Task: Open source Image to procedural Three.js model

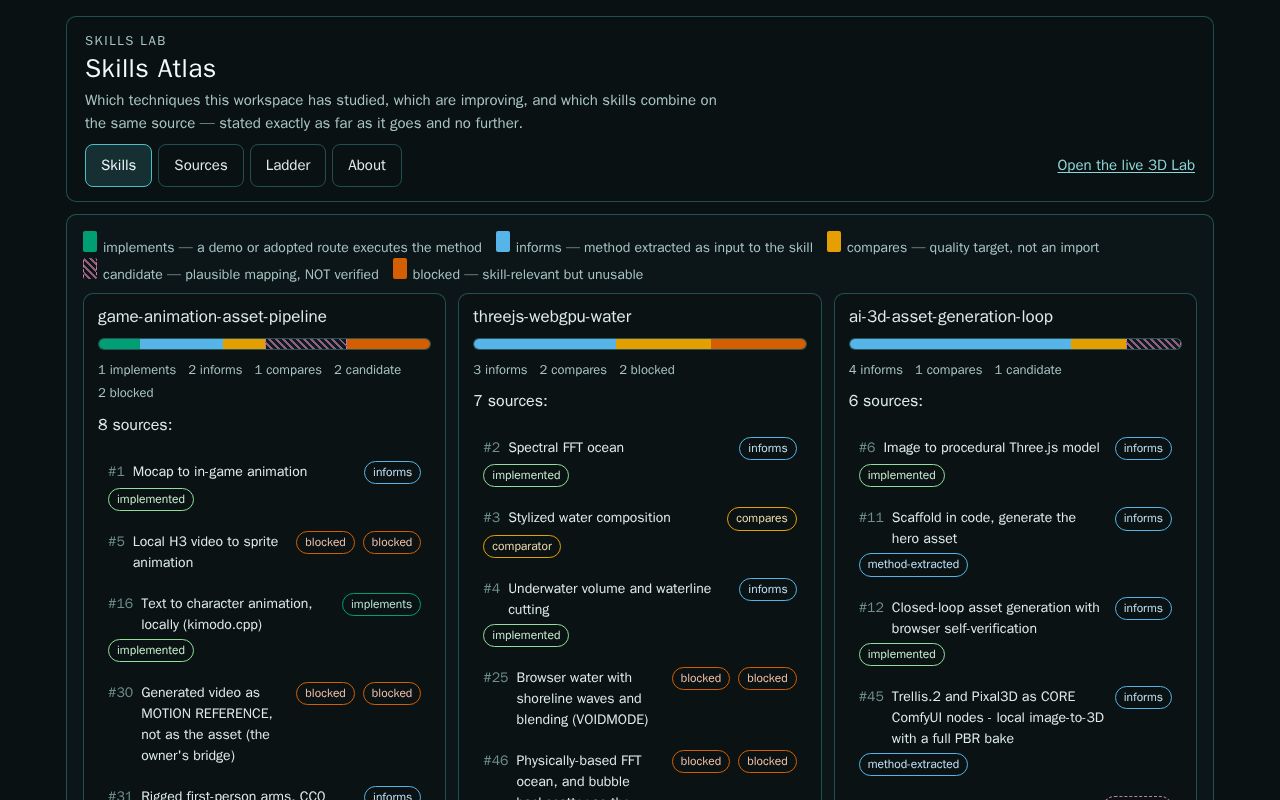Action: click(x=992, y=447)
